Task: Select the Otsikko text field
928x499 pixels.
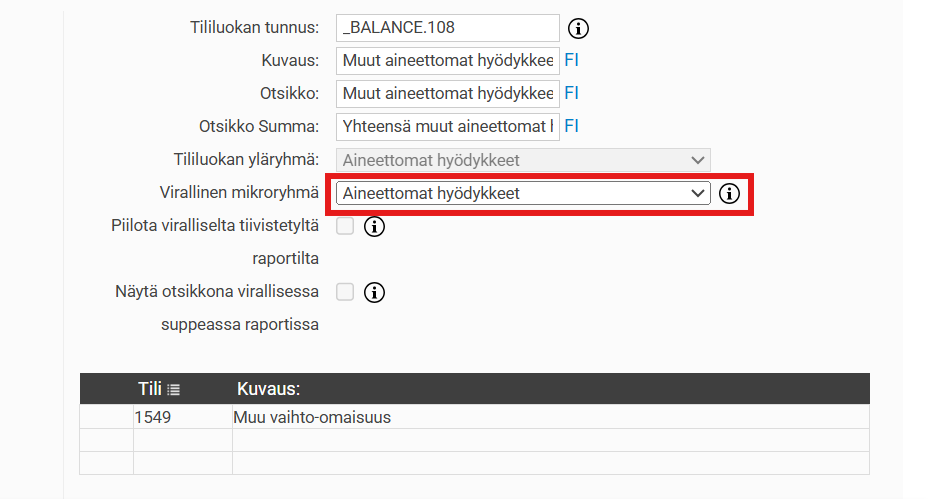Action: [447, 94]
